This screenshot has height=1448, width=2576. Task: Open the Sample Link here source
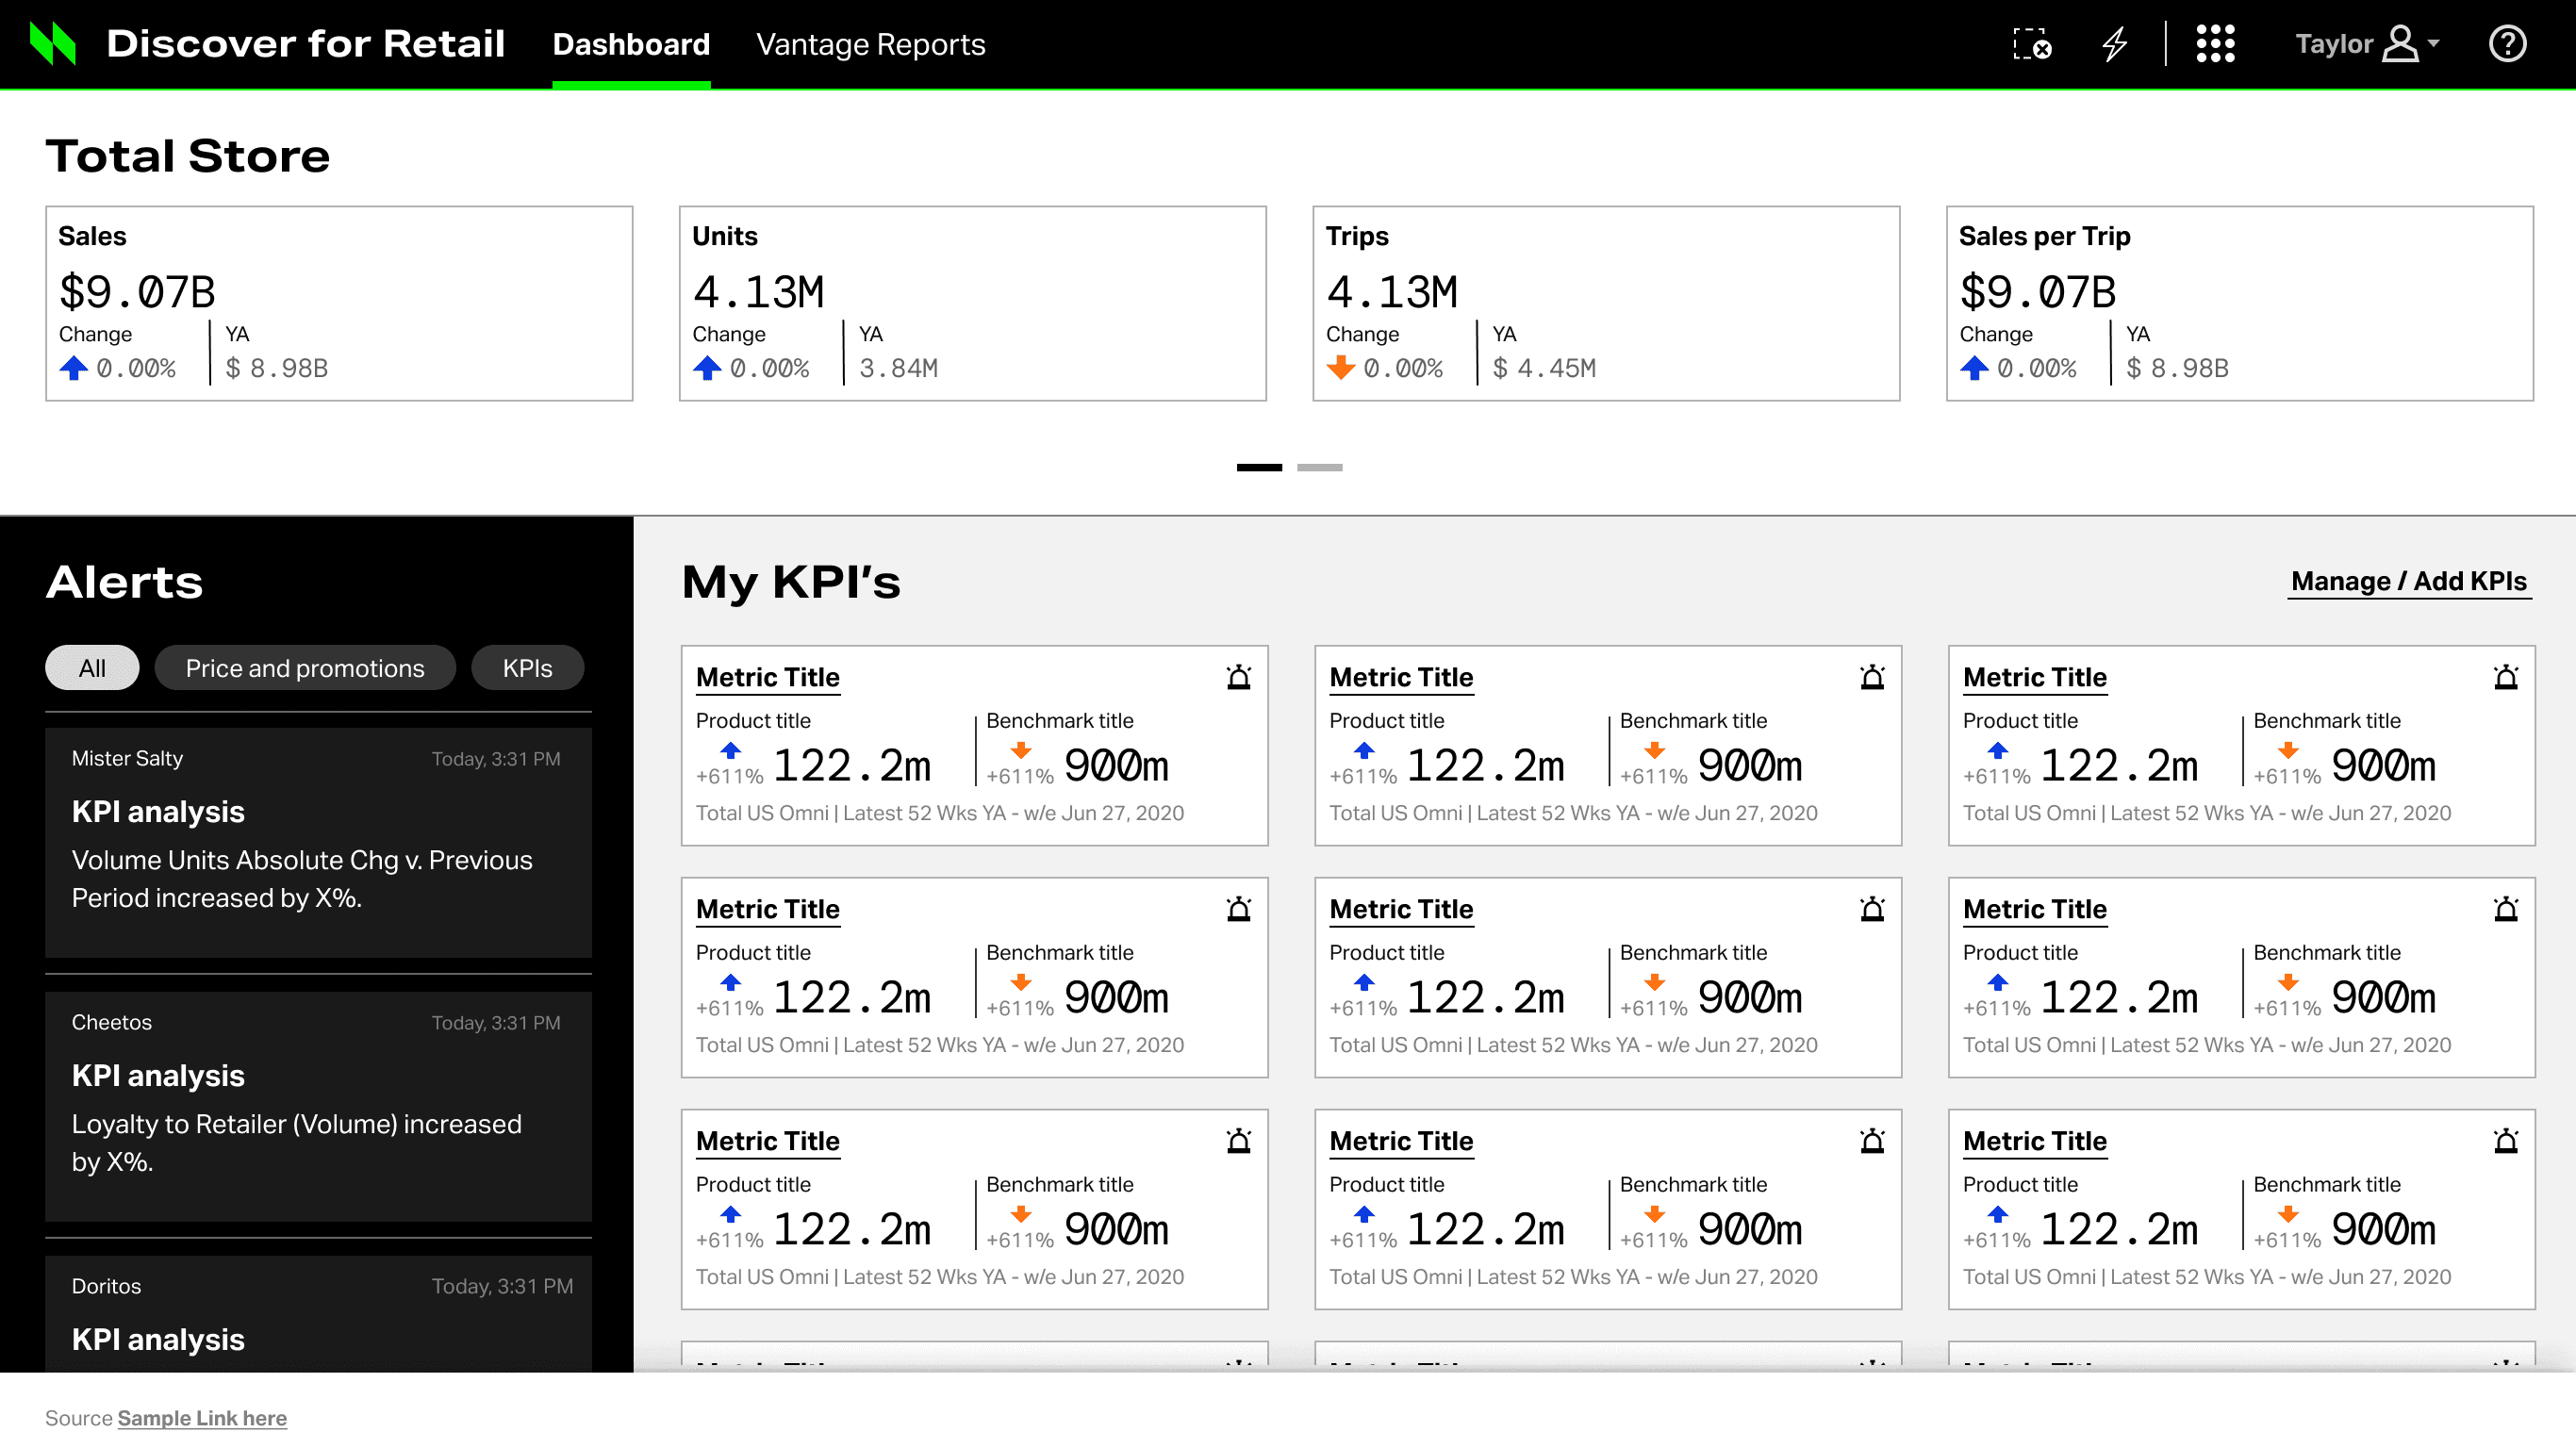click(x=202, y=1417)
